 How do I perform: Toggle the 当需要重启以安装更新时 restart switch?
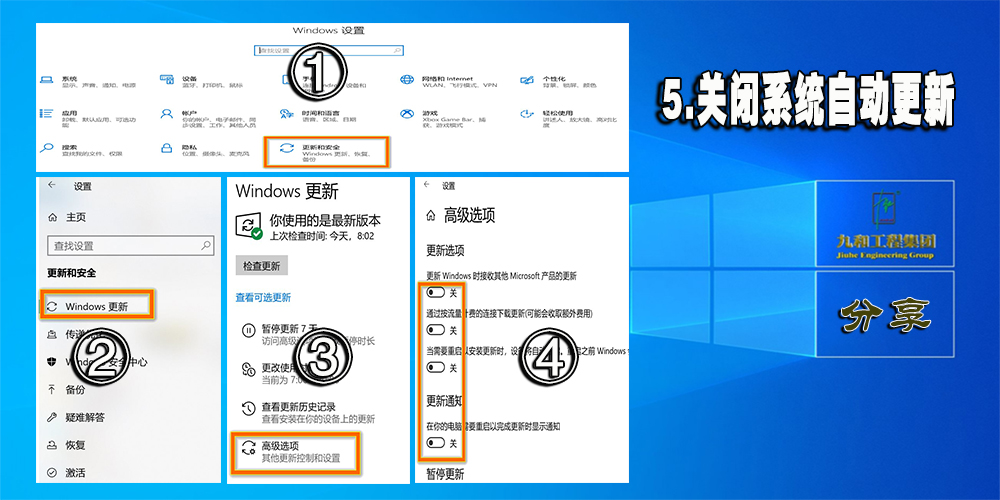[x=436, y=367]
